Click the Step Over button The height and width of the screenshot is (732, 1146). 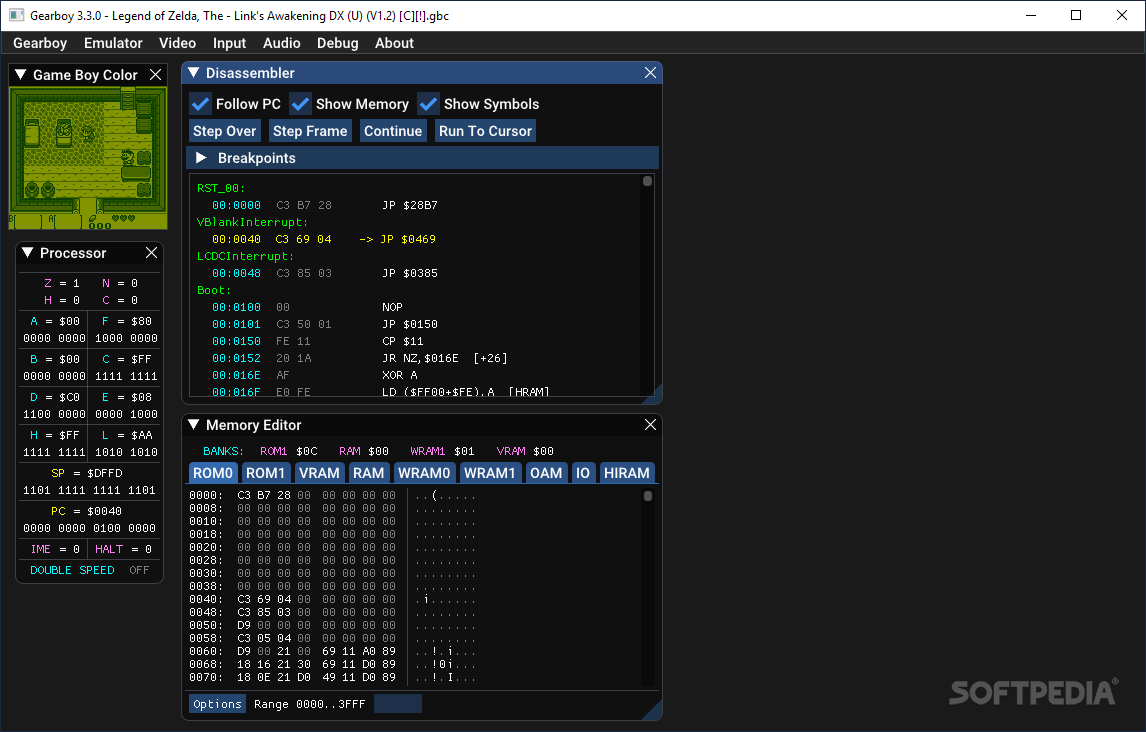point(224,131)
